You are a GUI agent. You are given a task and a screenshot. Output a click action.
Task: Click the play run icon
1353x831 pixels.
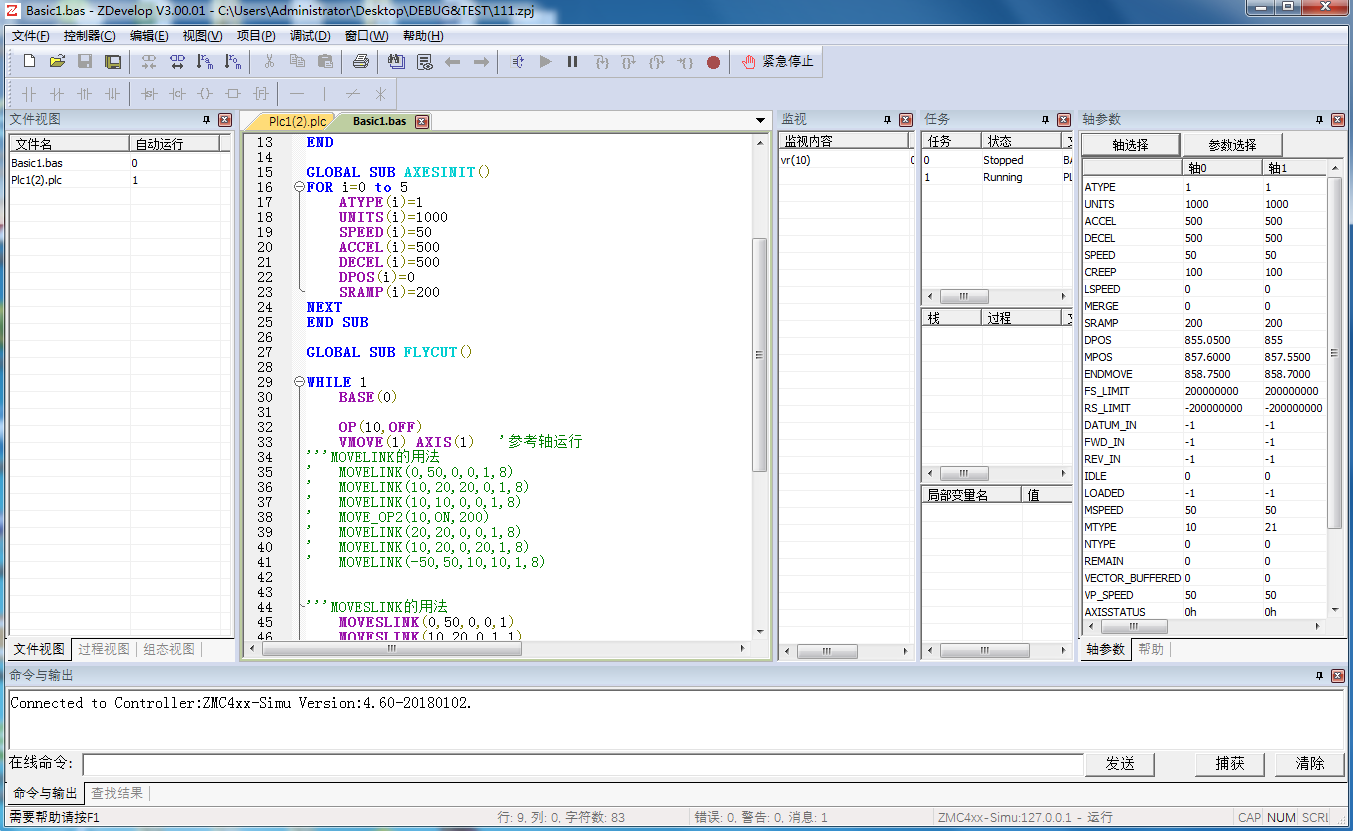point(545,62)
